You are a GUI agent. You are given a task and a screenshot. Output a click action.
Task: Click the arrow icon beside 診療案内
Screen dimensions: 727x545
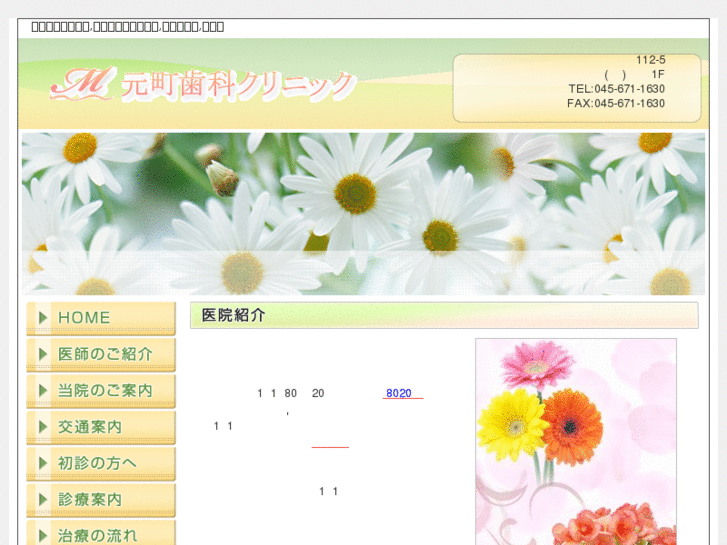tap(43, 500)
